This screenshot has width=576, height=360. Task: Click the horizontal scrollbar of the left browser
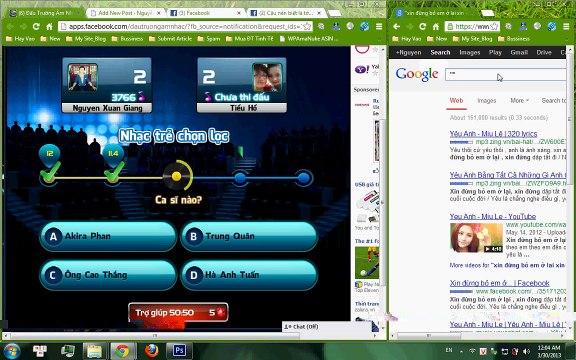point(154,335)
